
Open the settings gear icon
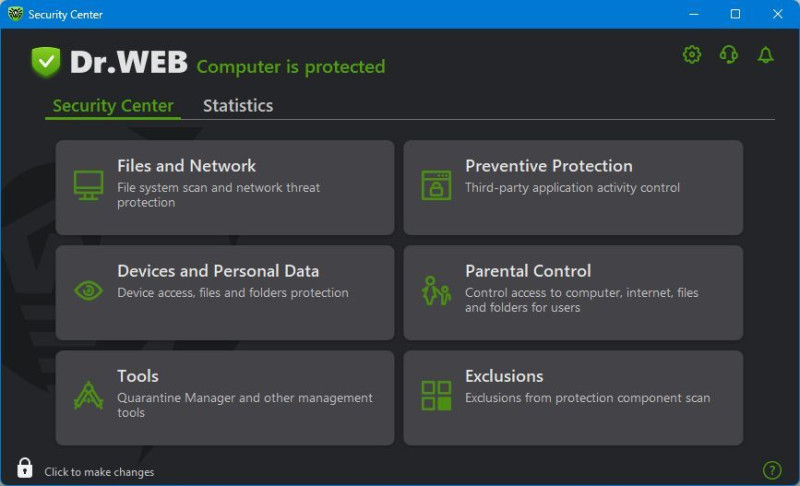(692, 54)
